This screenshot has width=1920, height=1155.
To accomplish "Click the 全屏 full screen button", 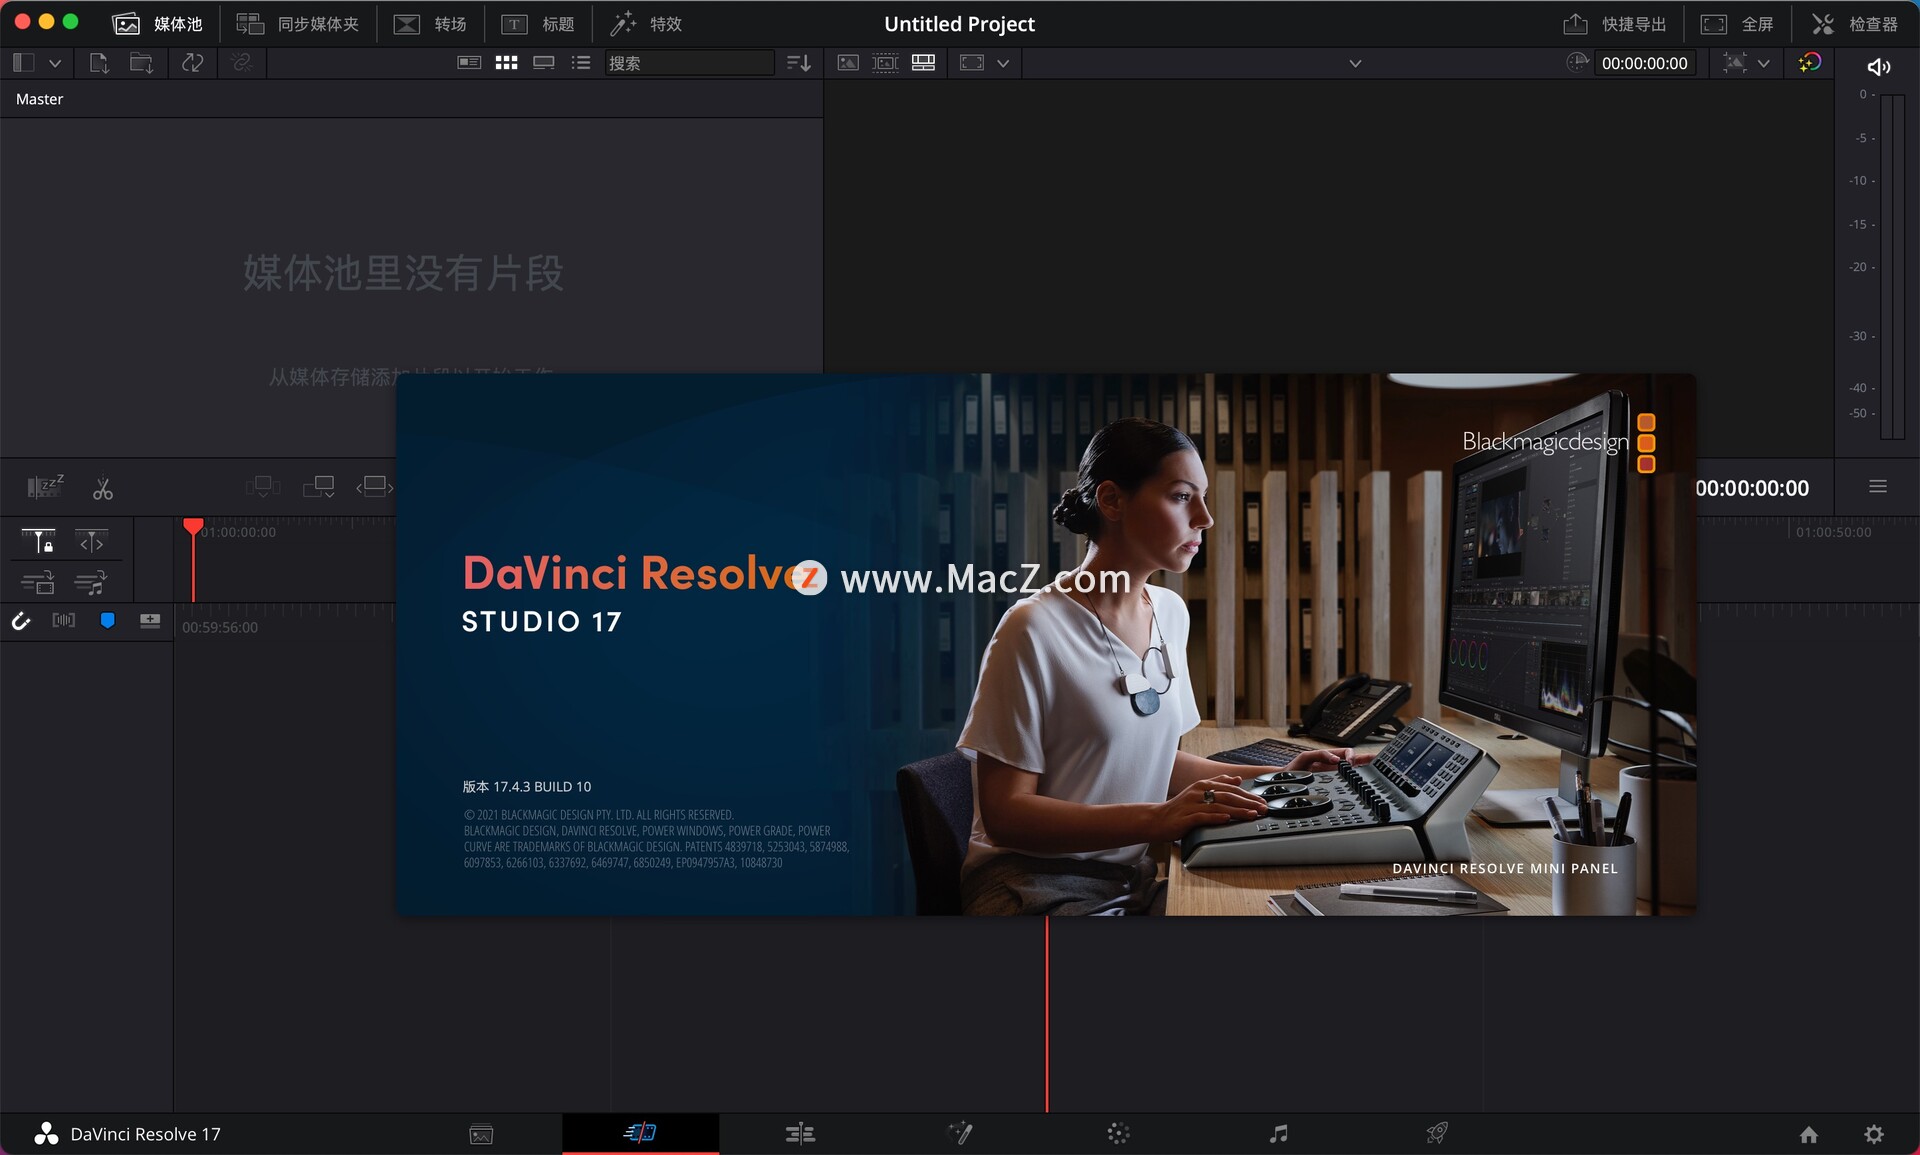I will 1737,24.
